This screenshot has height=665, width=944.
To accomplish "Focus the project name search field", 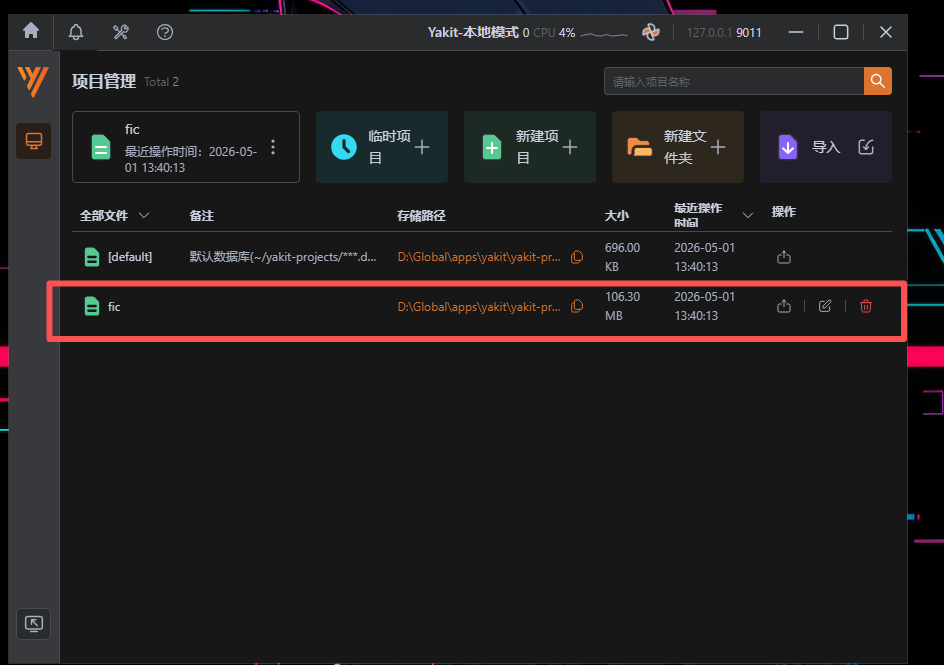I will click(x=734, y=81).
